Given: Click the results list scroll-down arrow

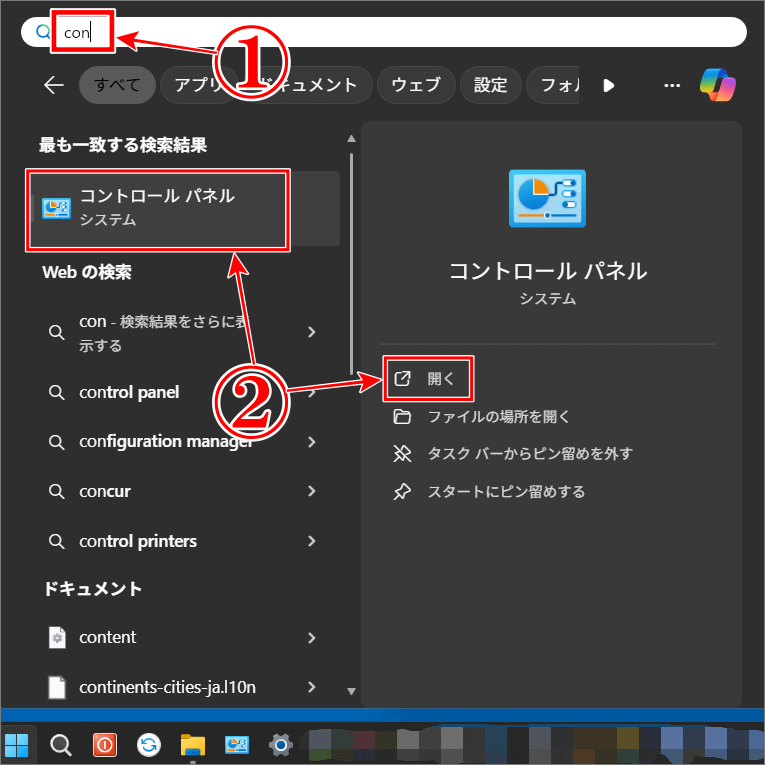Looking at the screenshot, I should tap(351, 691).
